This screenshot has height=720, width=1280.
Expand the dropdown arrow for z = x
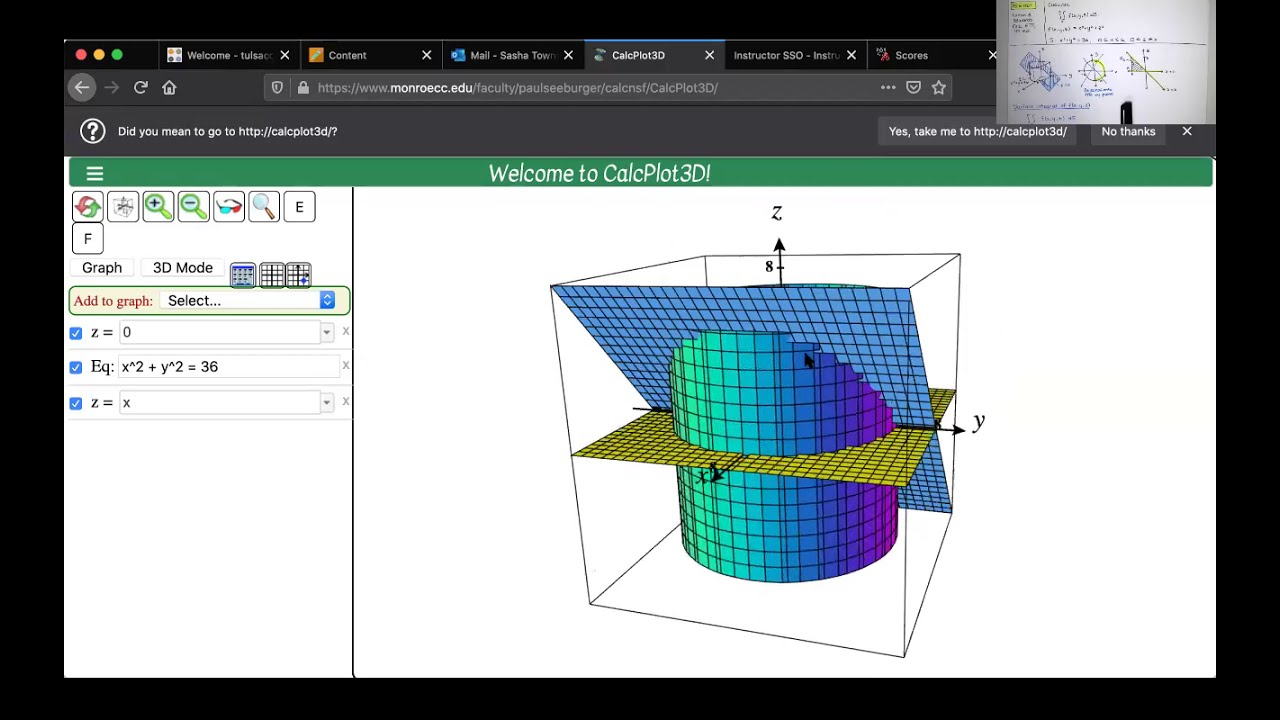pos(326,402)
